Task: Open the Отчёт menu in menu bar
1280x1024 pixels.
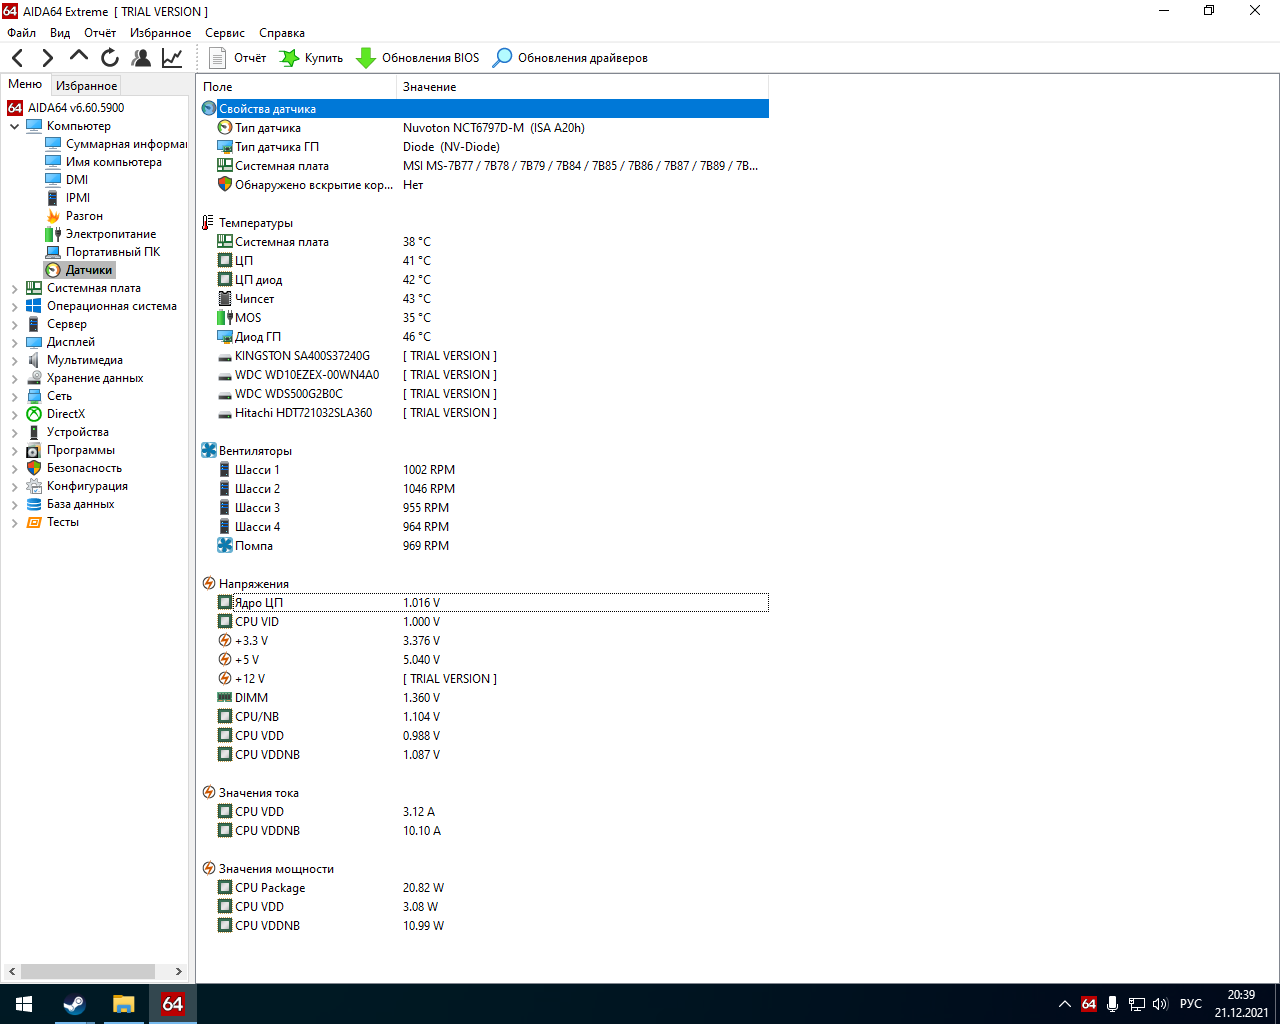Action: coord(100,33)
